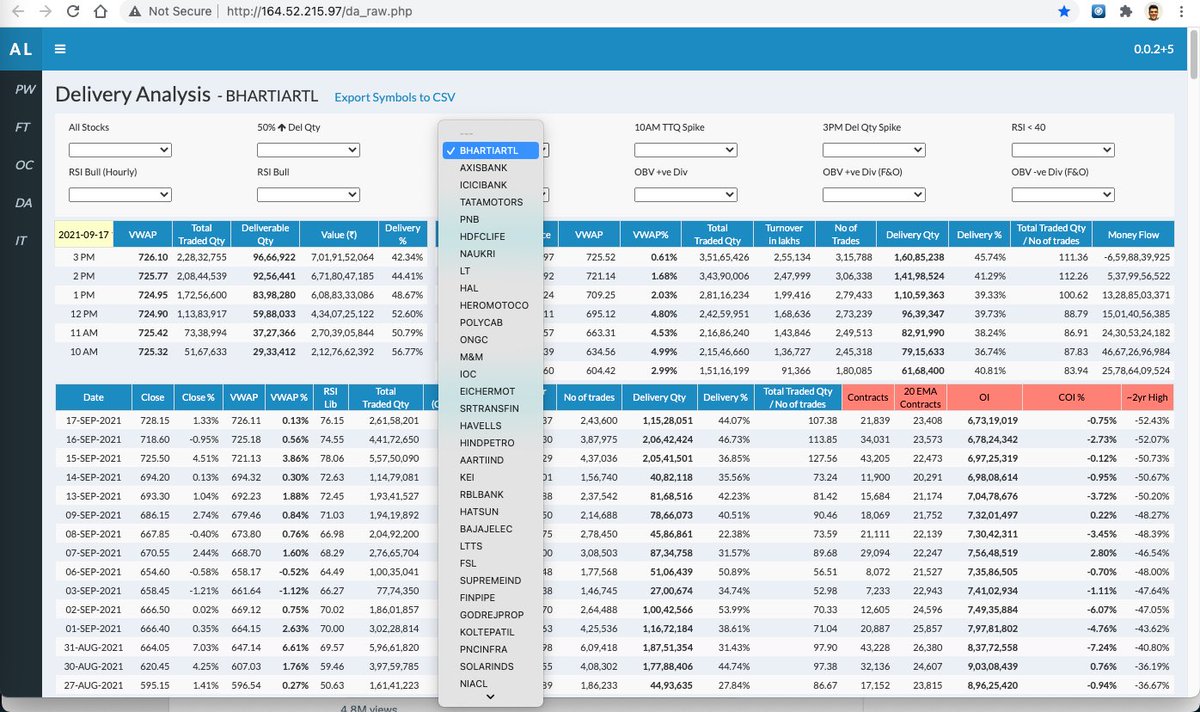Open the RSI < 40 dropdown
This screenshot has width=1200, height=712.
(1063, 150)
